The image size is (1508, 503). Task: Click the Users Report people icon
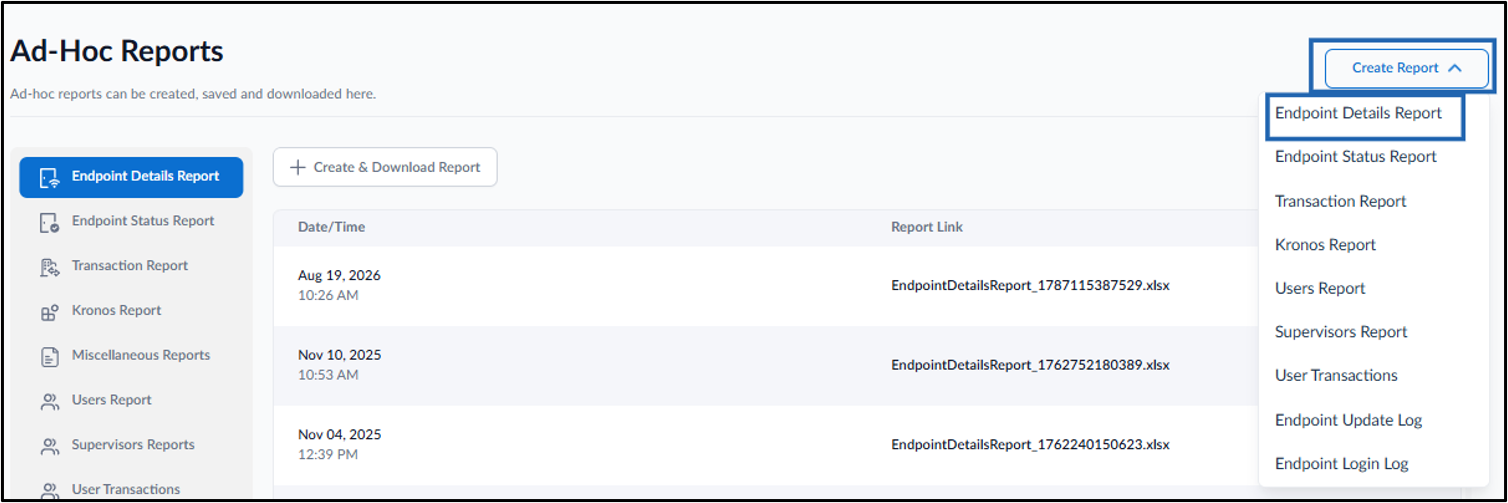point(49,401)
